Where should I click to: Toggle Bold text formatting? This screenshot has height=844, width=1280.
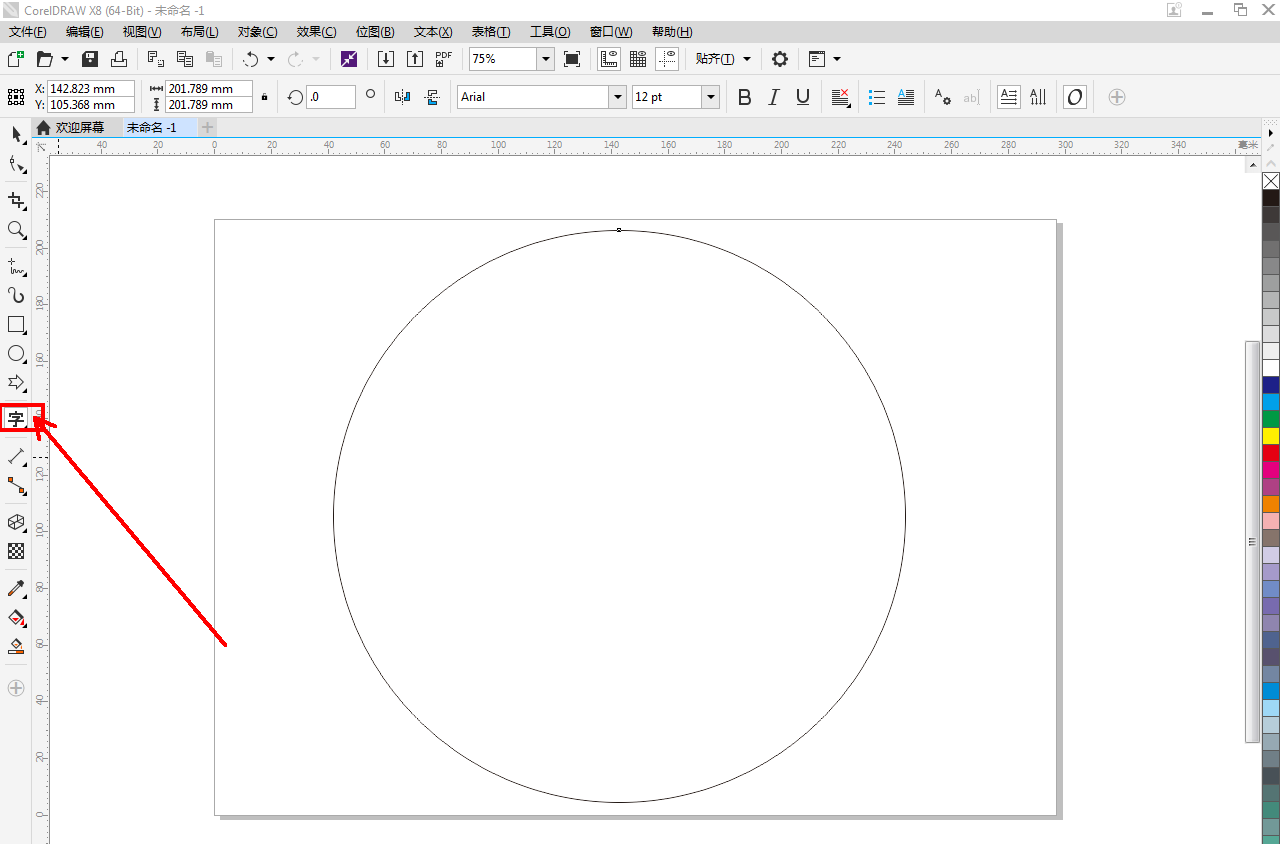(744, 97)
